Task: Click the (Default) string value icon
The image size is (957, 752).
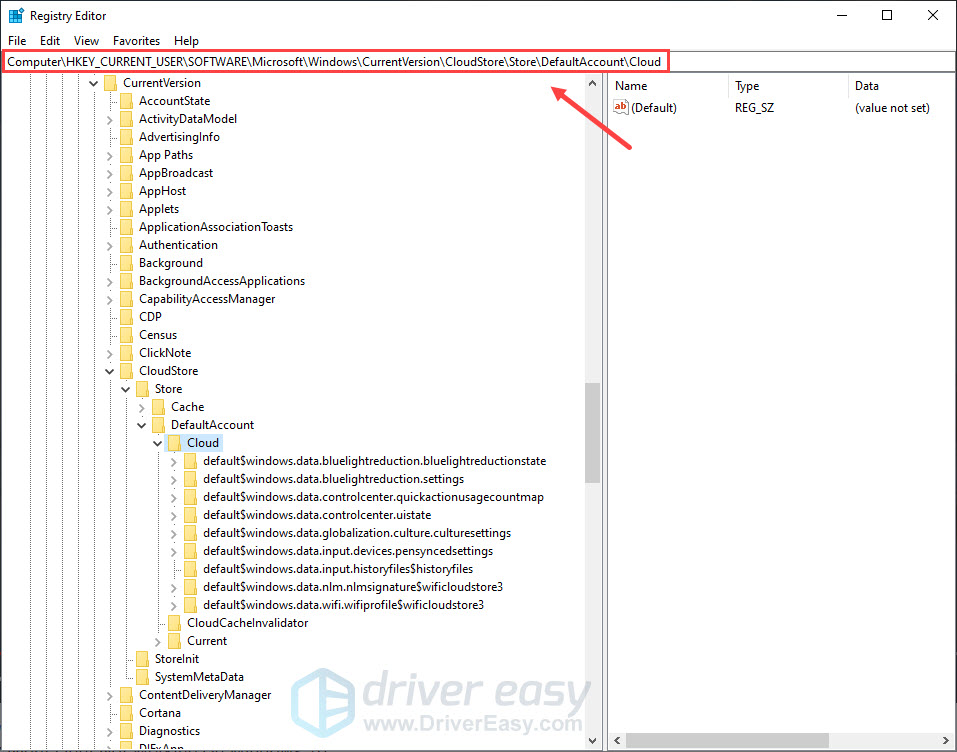Action: [x=621, y=108]
